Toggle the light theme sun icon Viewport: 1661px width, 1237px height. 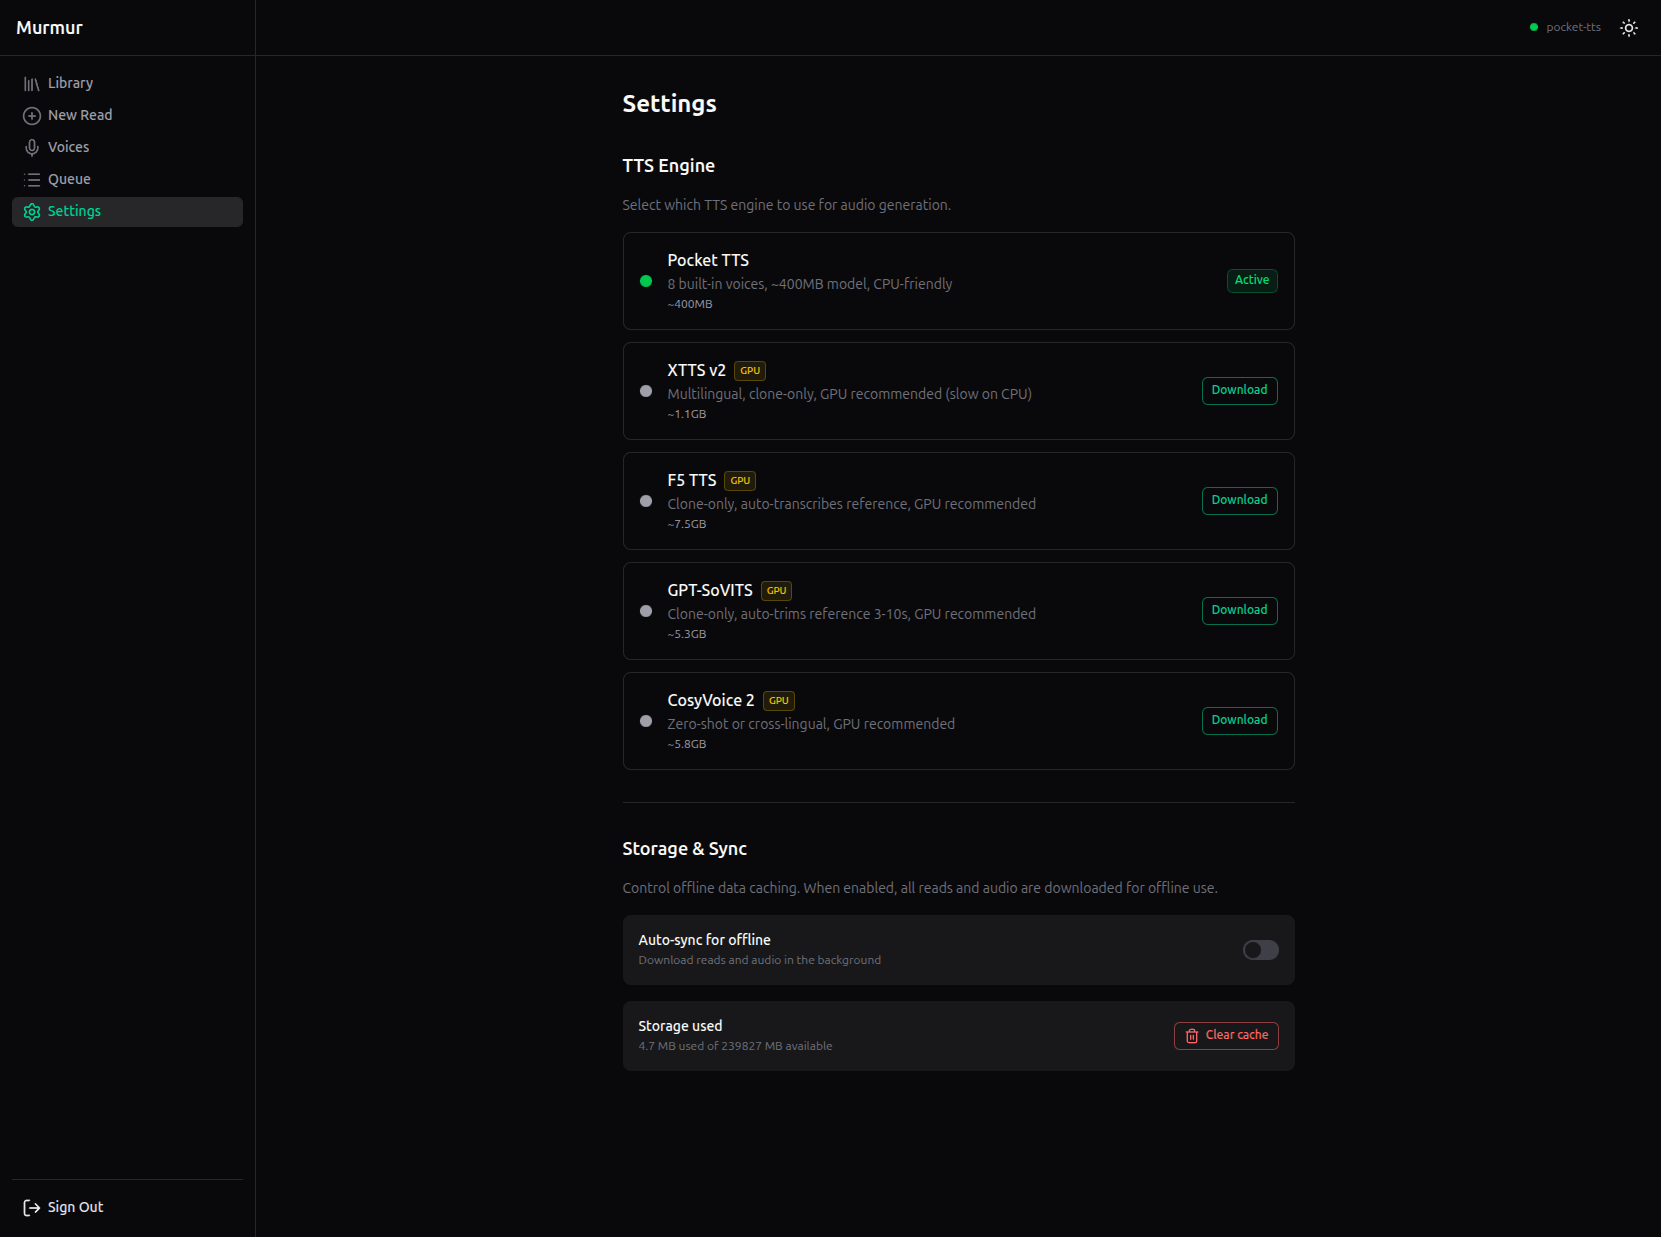coord(1628,27)
